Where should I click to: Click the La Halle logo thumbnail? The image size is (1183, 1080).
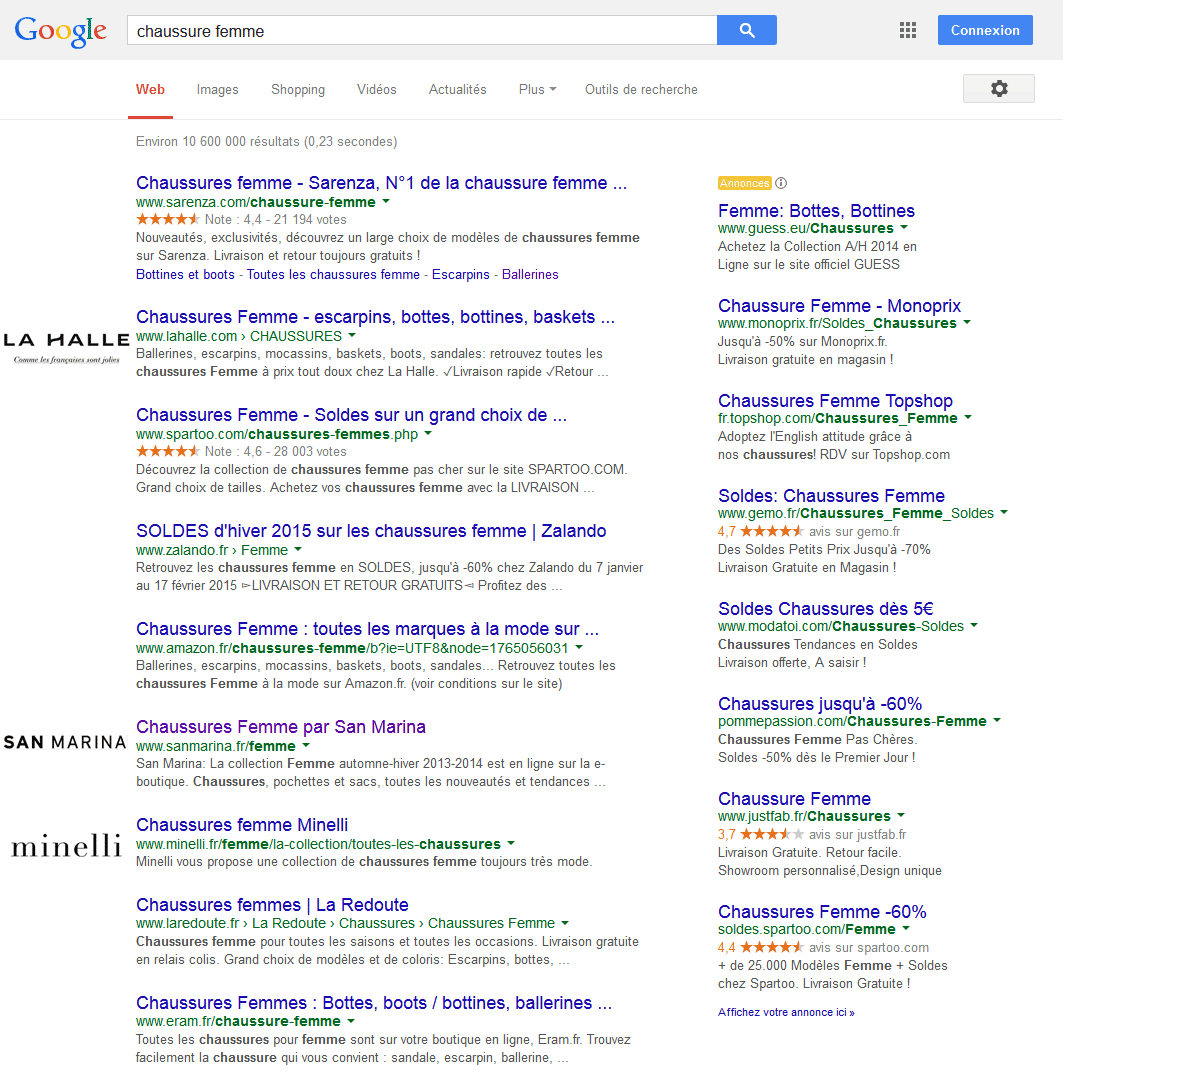click(x=66, y=348)
